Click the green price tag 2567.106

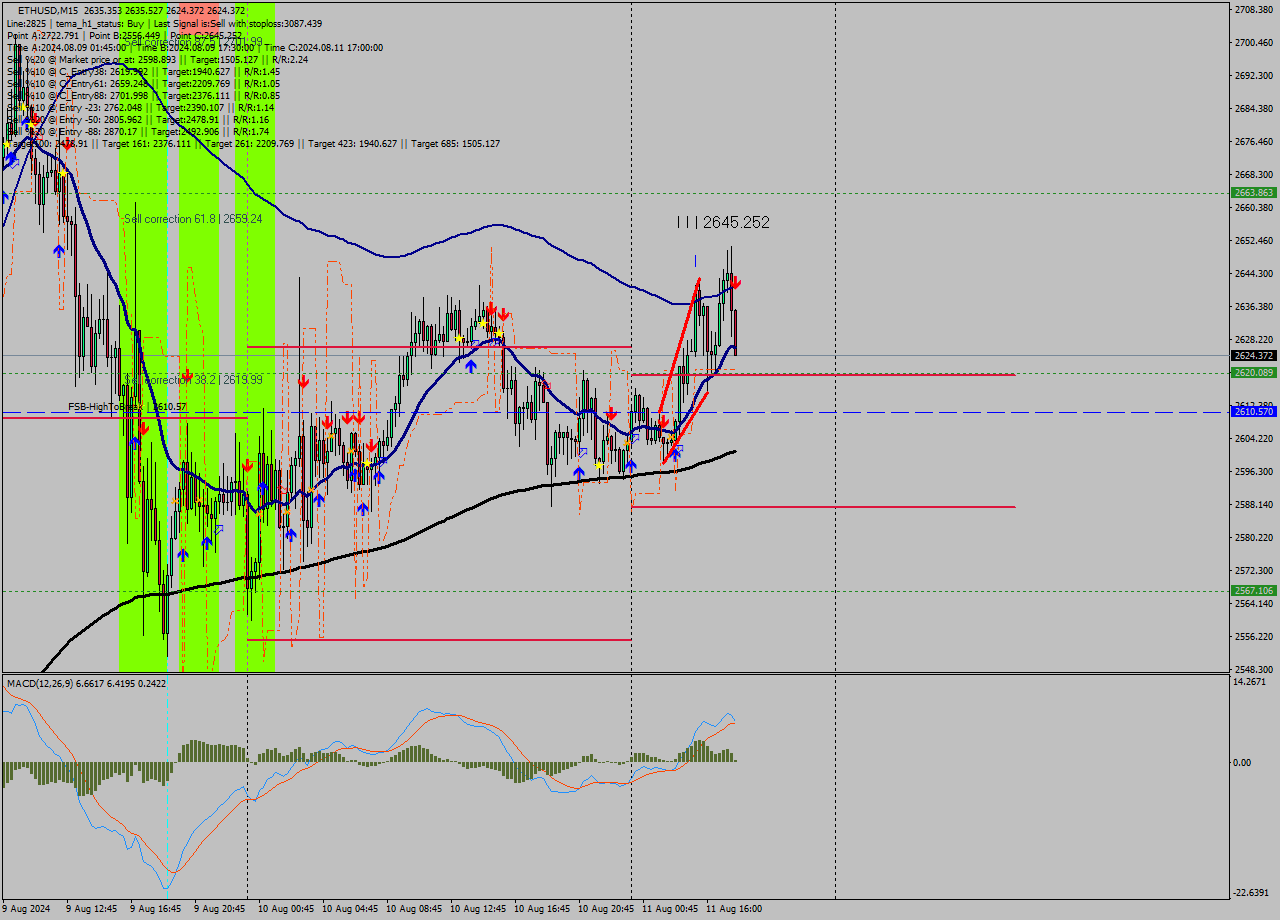coord(1253,591)
